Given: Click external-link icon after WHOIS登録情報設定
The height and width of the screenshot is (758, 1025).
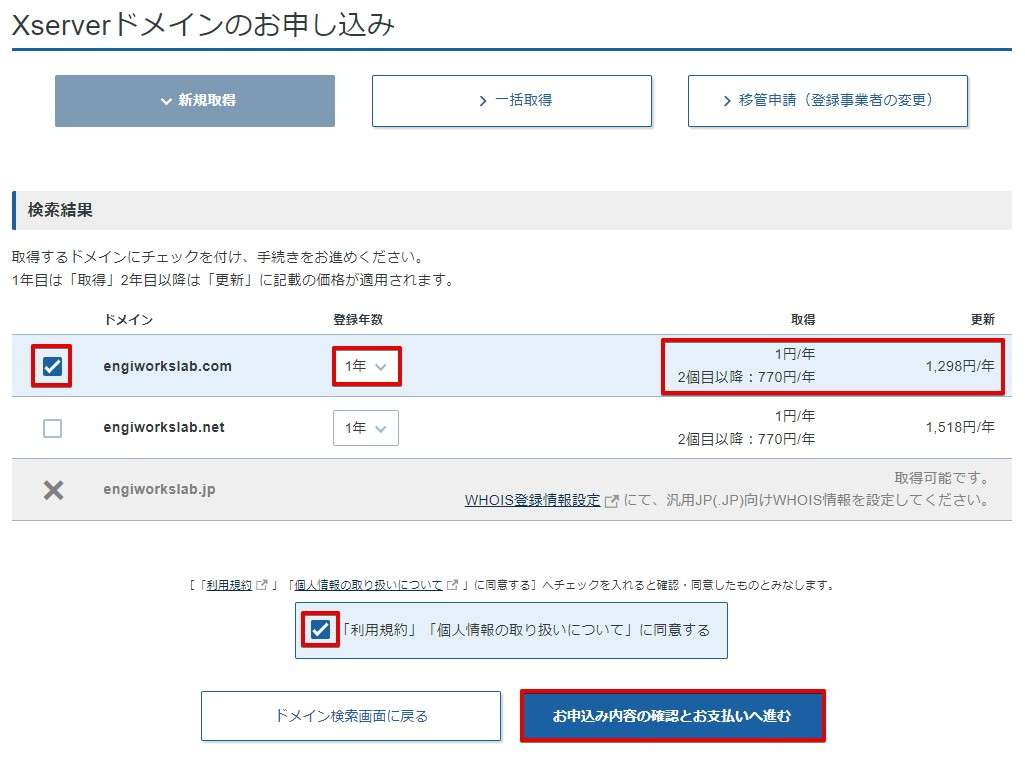Looking at the screenshot, I should click(x=611, y=501).
